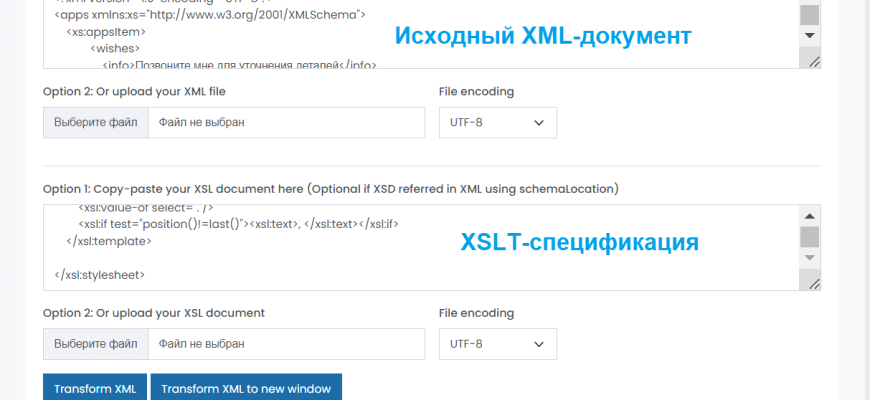This screenshot has height=400, width=870.
Task: Click the XSL textarea scrollbar thumb
Action: click(810, 236)
